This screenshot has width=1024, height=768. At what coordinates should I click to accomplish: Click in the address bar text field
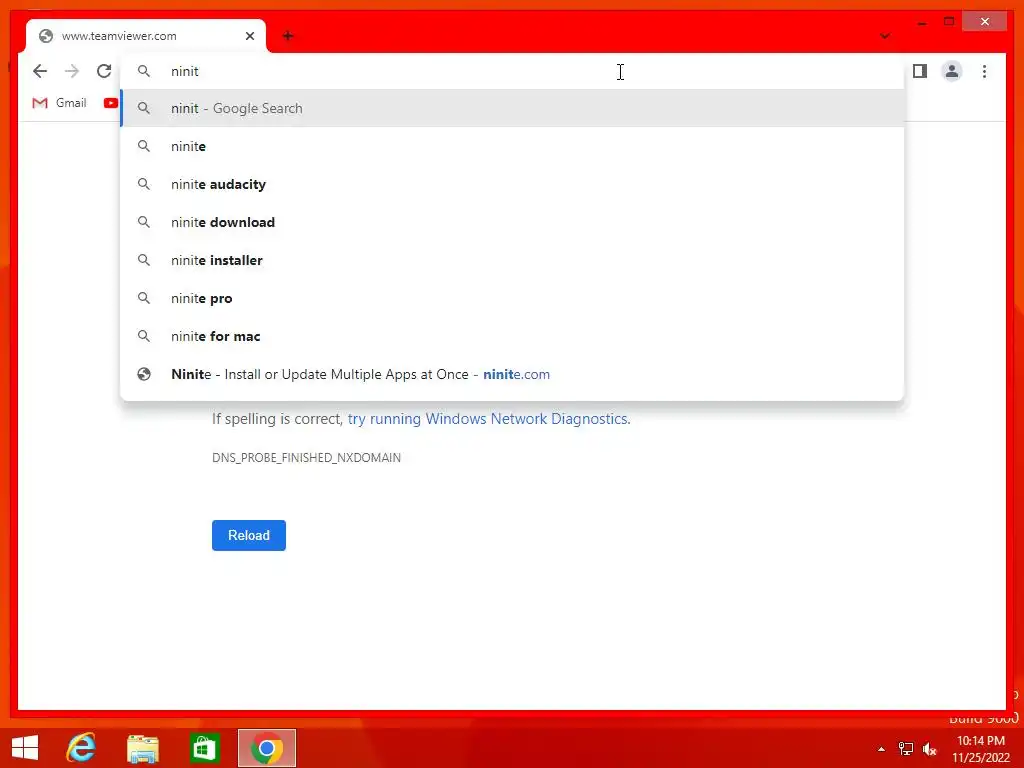[x=513, y=71]
